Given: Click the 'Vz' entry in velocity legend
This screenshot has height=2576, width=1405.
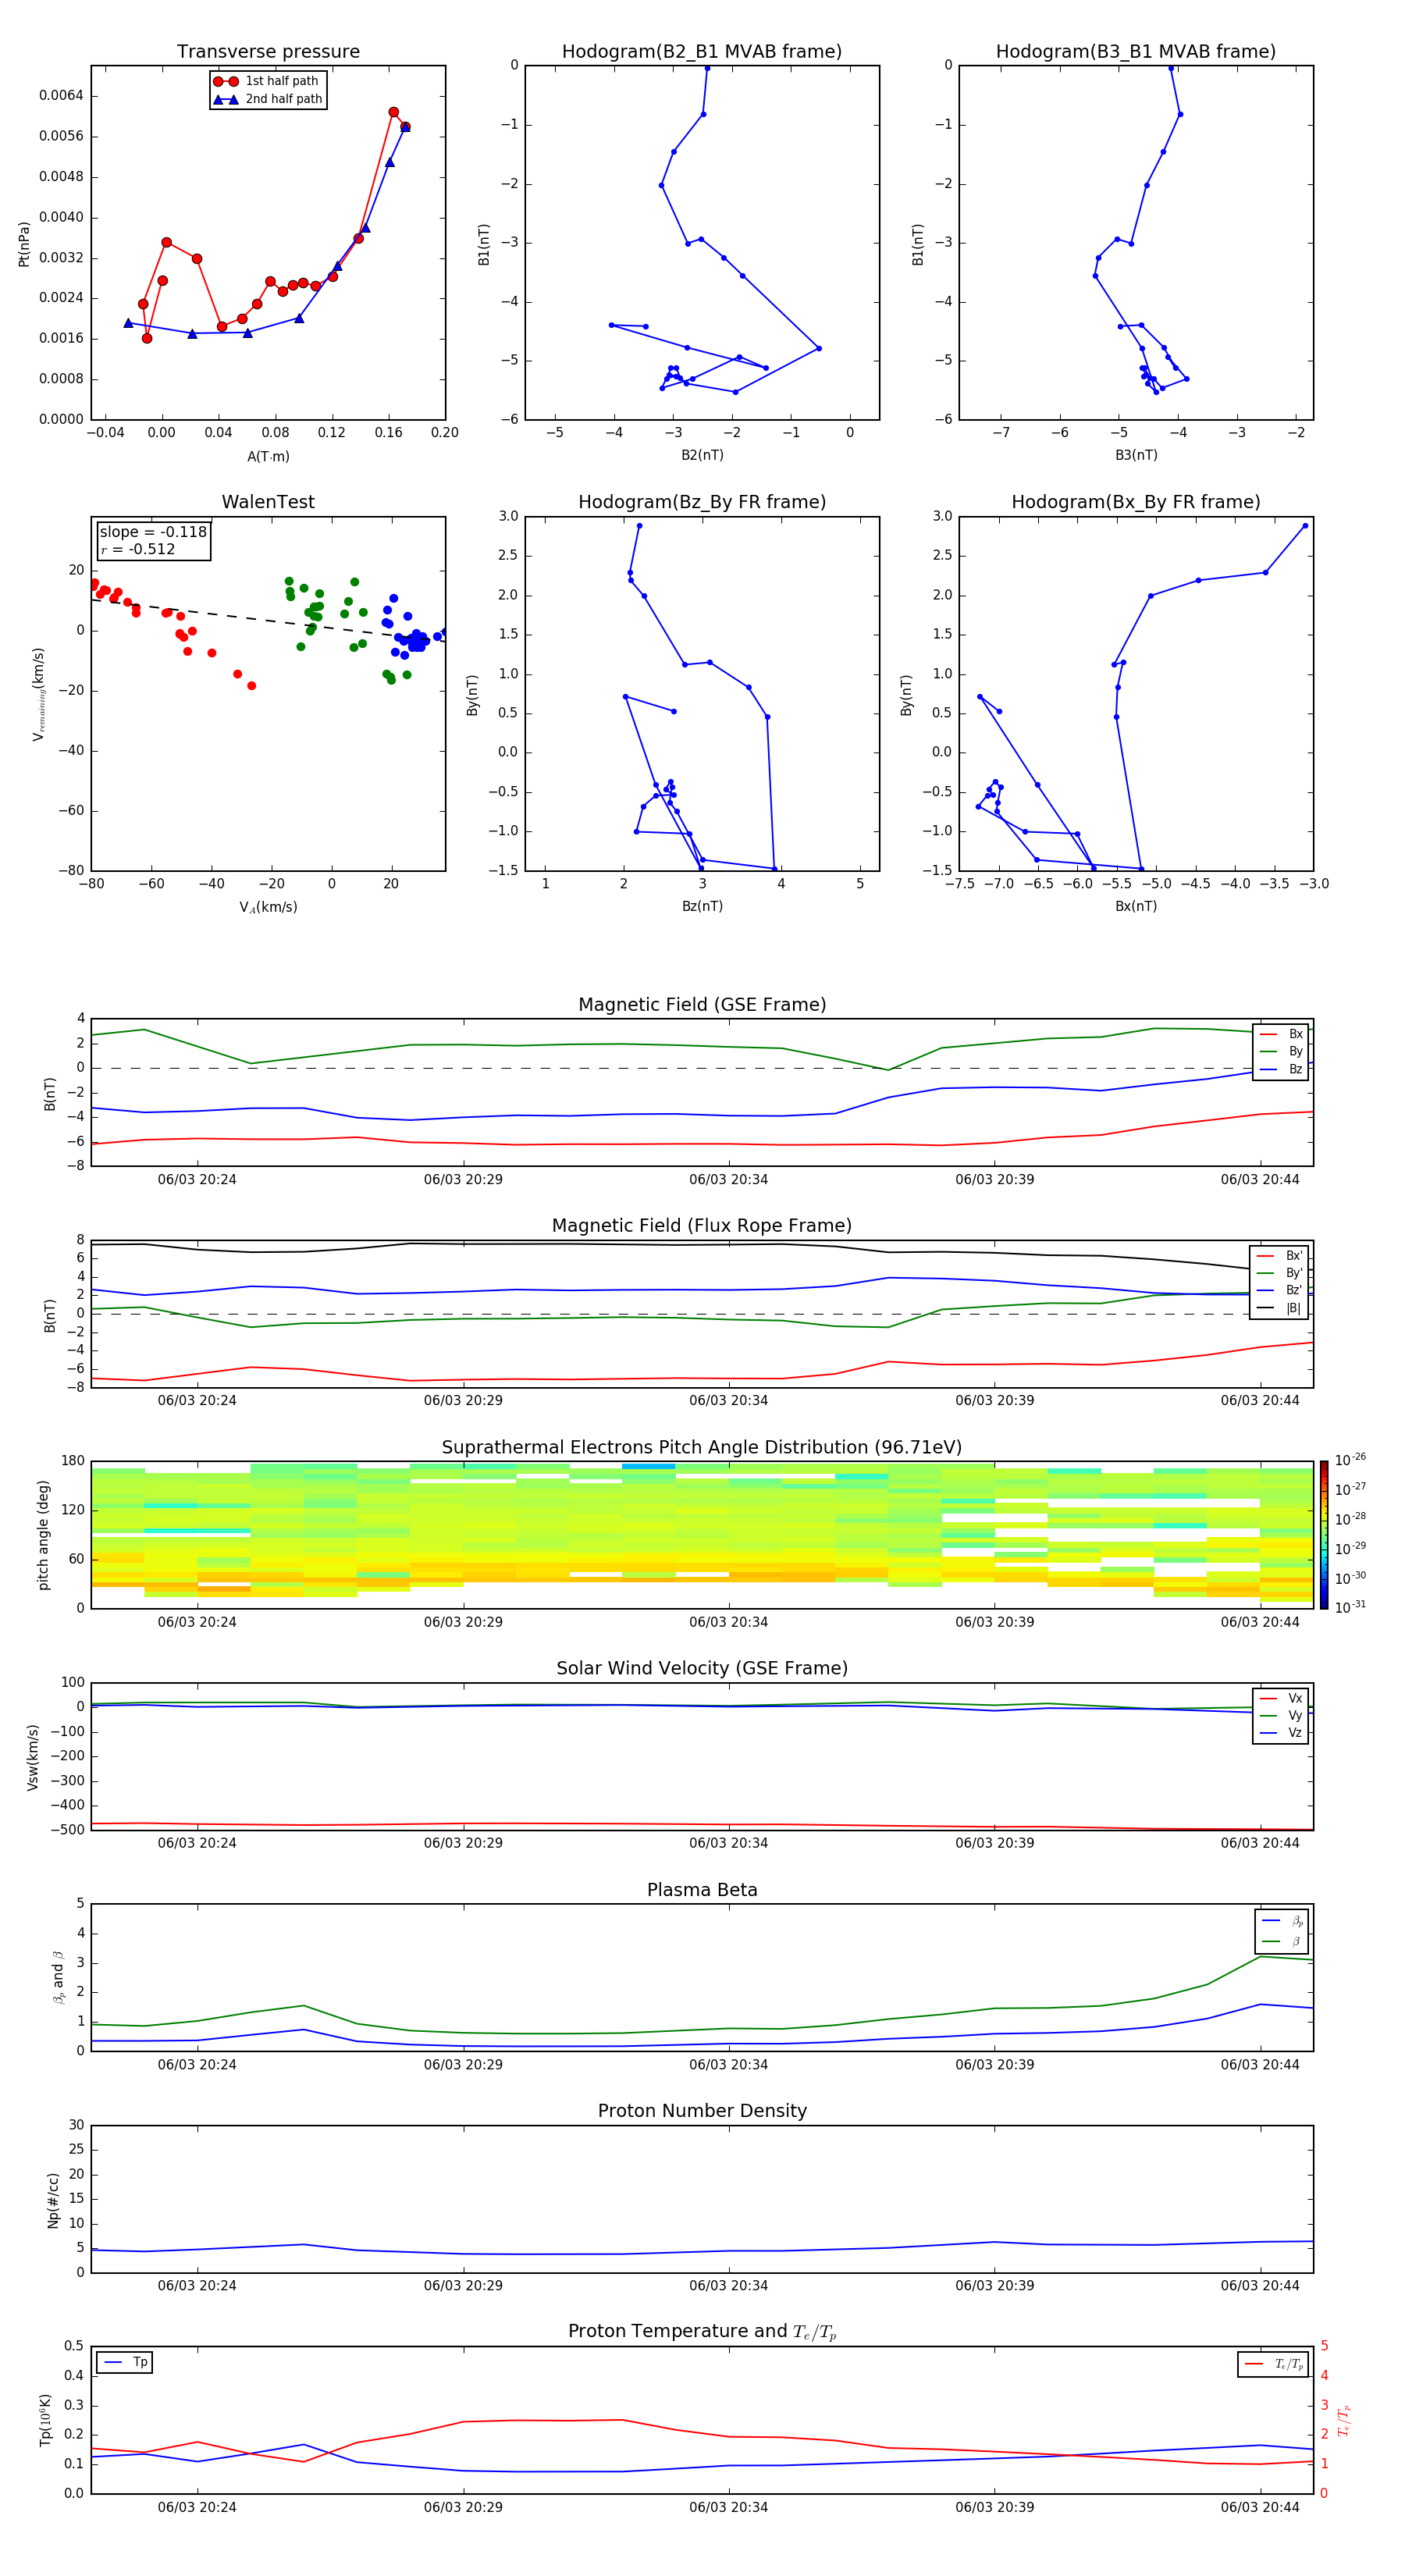Looking at the screenshot, I should click(x=1282, y=1733).
